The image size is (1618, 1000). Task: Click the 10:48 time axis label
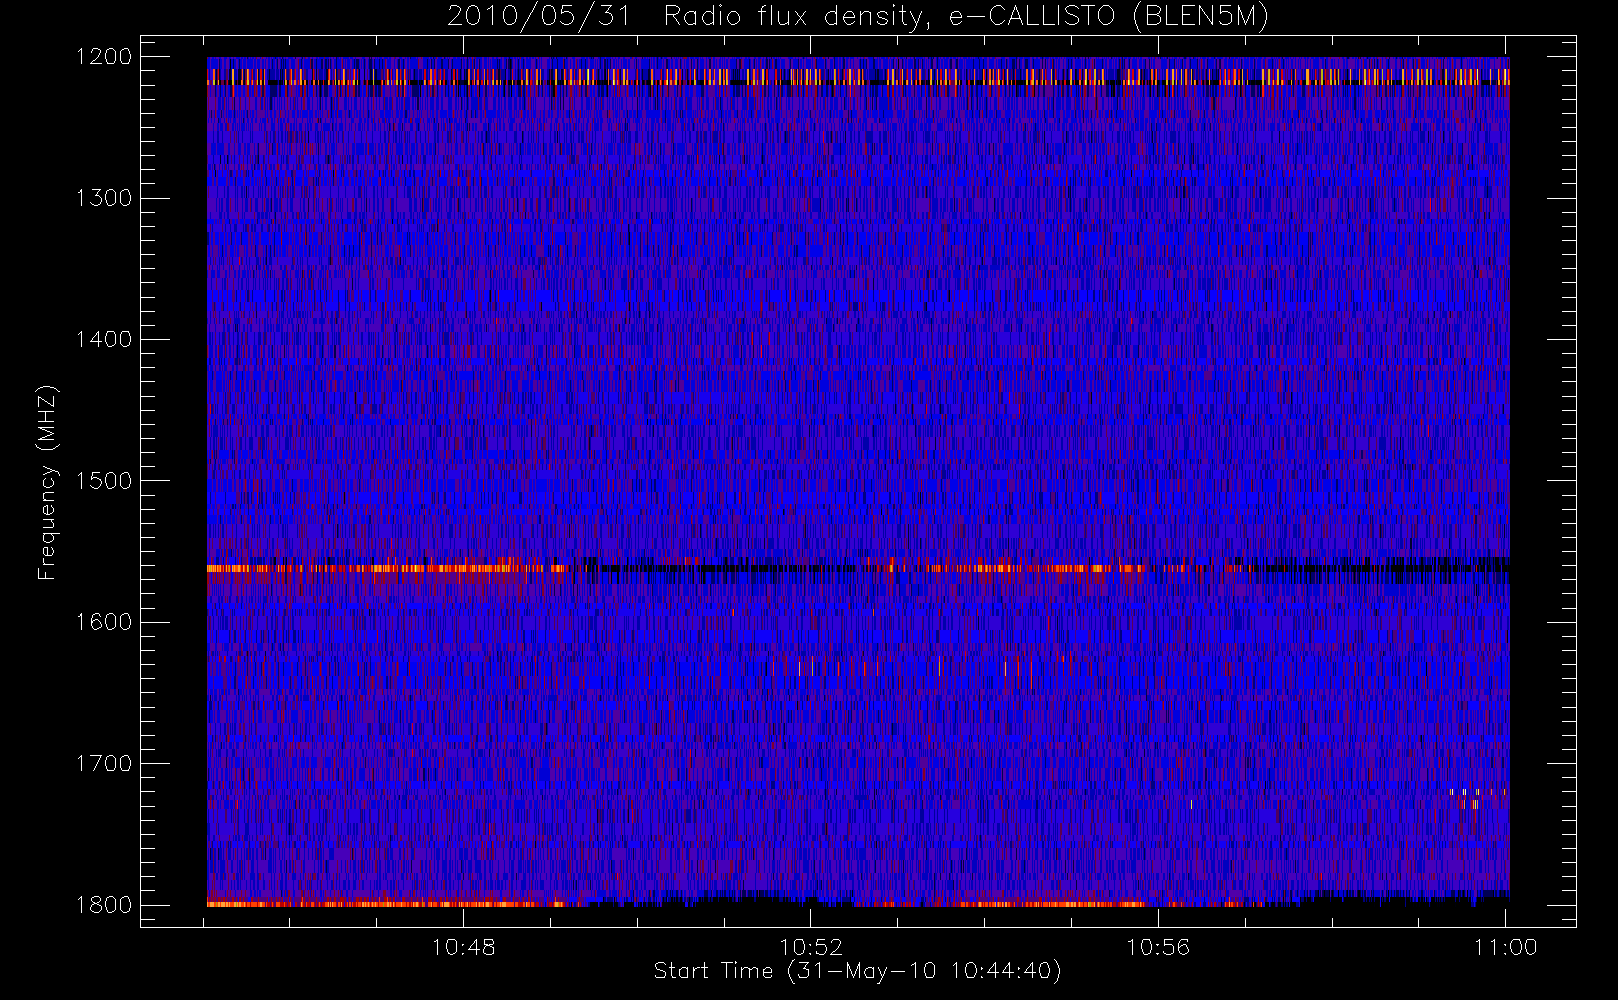463,947
